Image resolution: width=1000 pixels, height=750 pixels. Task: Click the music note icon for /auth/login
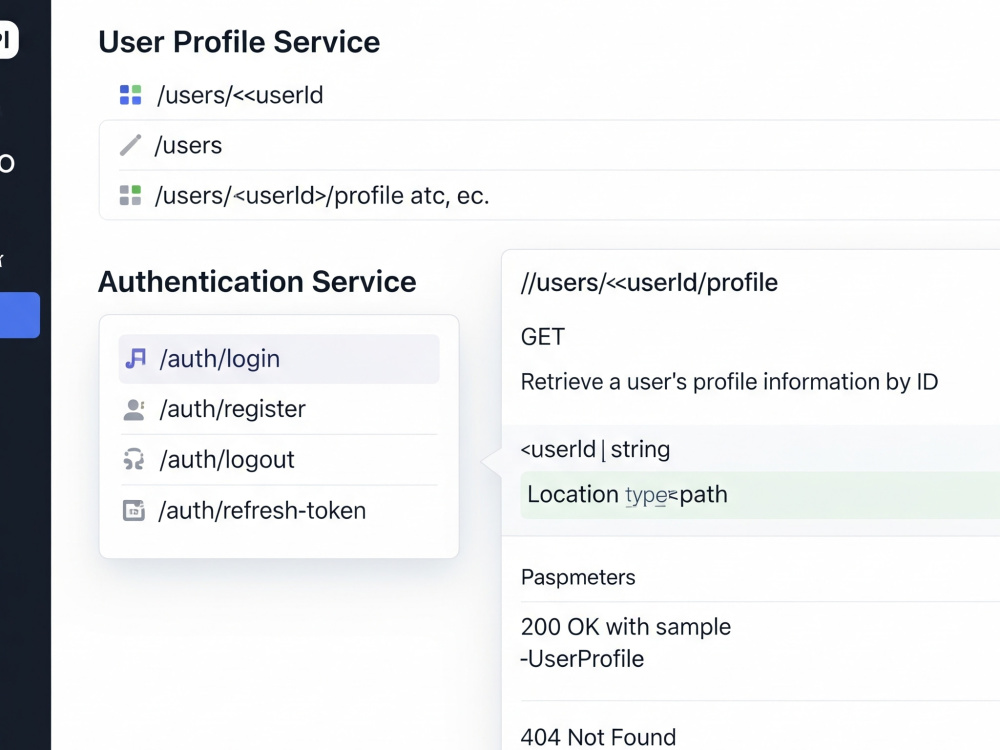pos(135,358)
